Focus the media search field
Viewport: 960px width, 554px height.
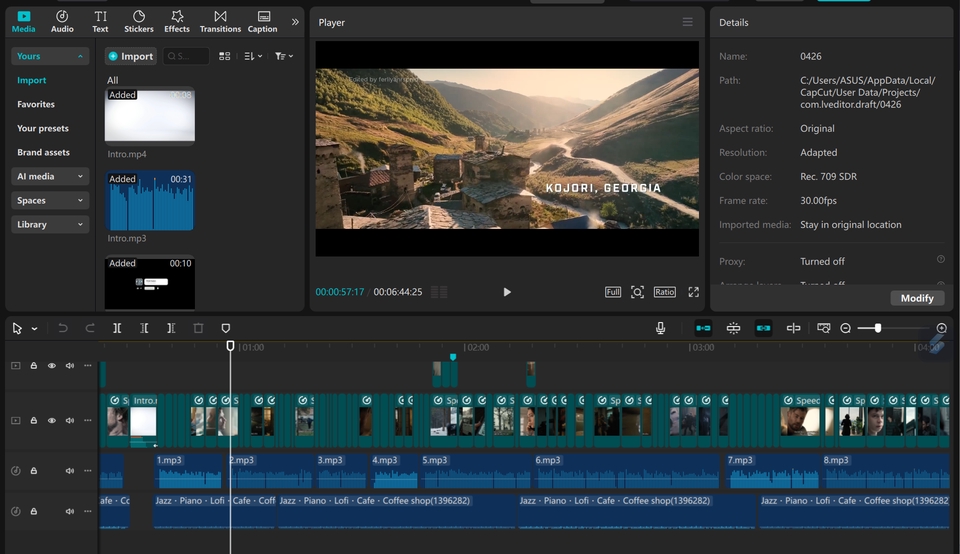[186, 56]
